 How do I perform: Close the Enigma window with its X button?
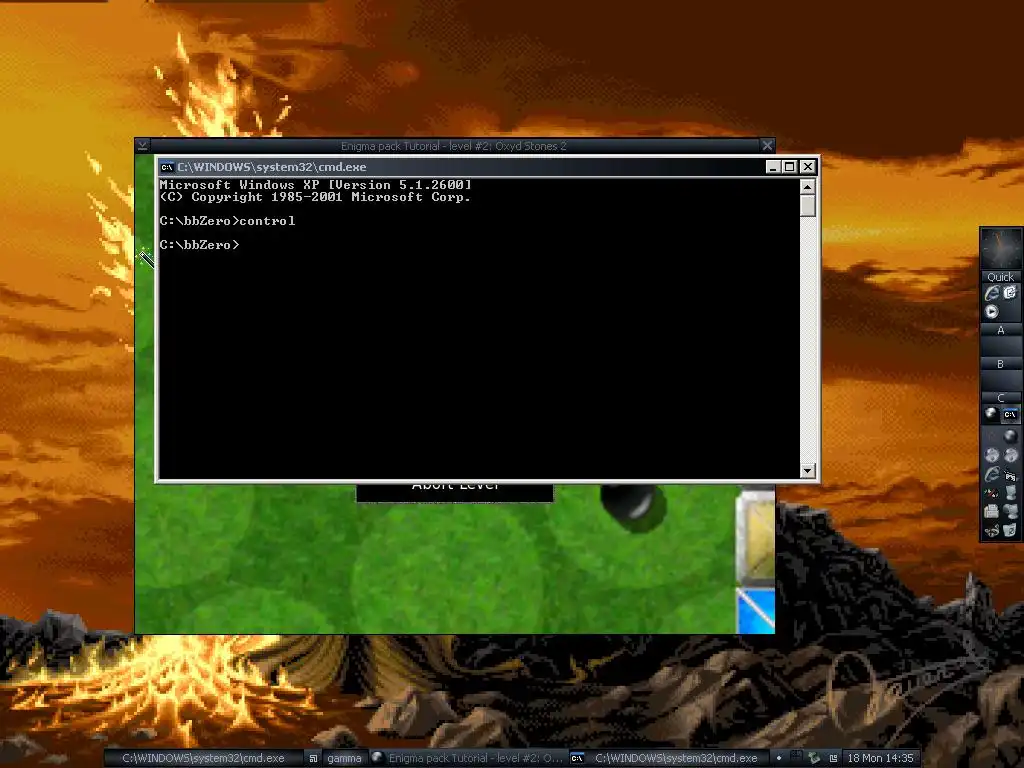pyautogui.click(x=767, y=145)
